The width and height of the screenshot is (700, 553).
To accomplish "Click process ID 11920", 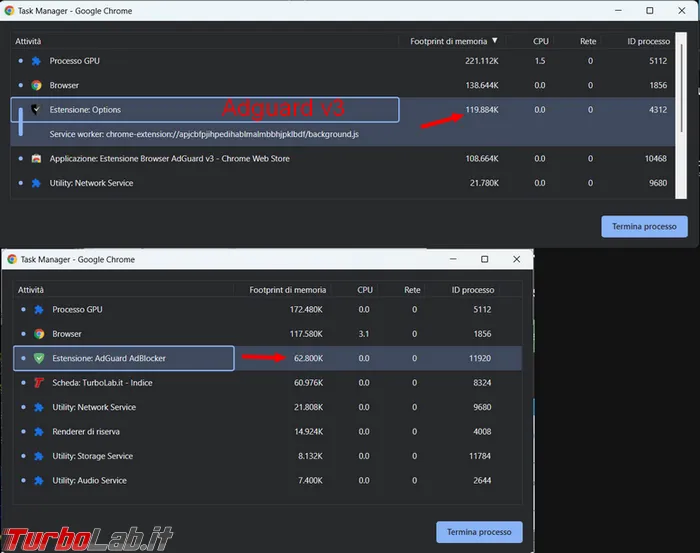I will point(480,358).
